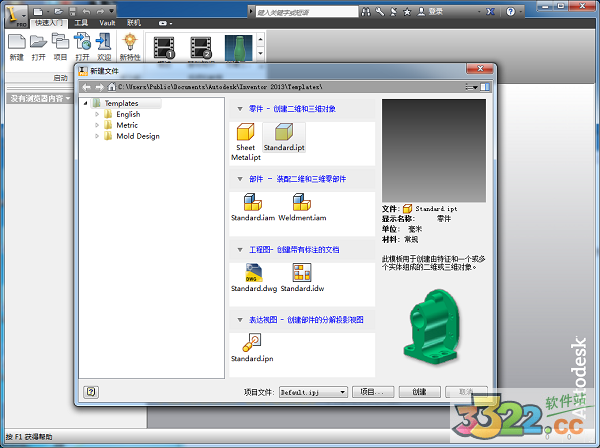Click gallery scroll down arrow in ribbon
Image resolution: width=600 pixels, height=448 pixels.
coord(260,53)
